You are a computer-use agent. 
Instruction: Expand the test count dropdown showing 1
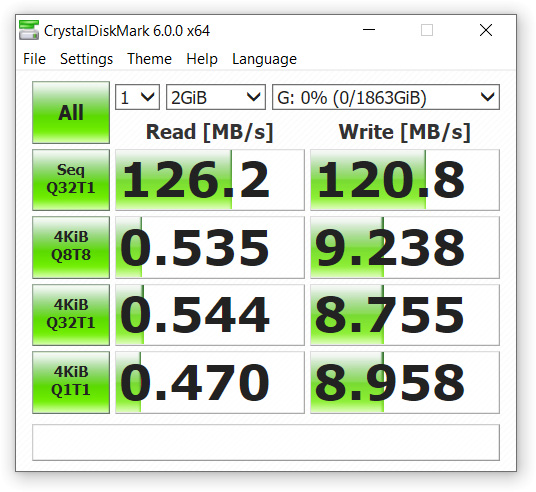point(137,97)
